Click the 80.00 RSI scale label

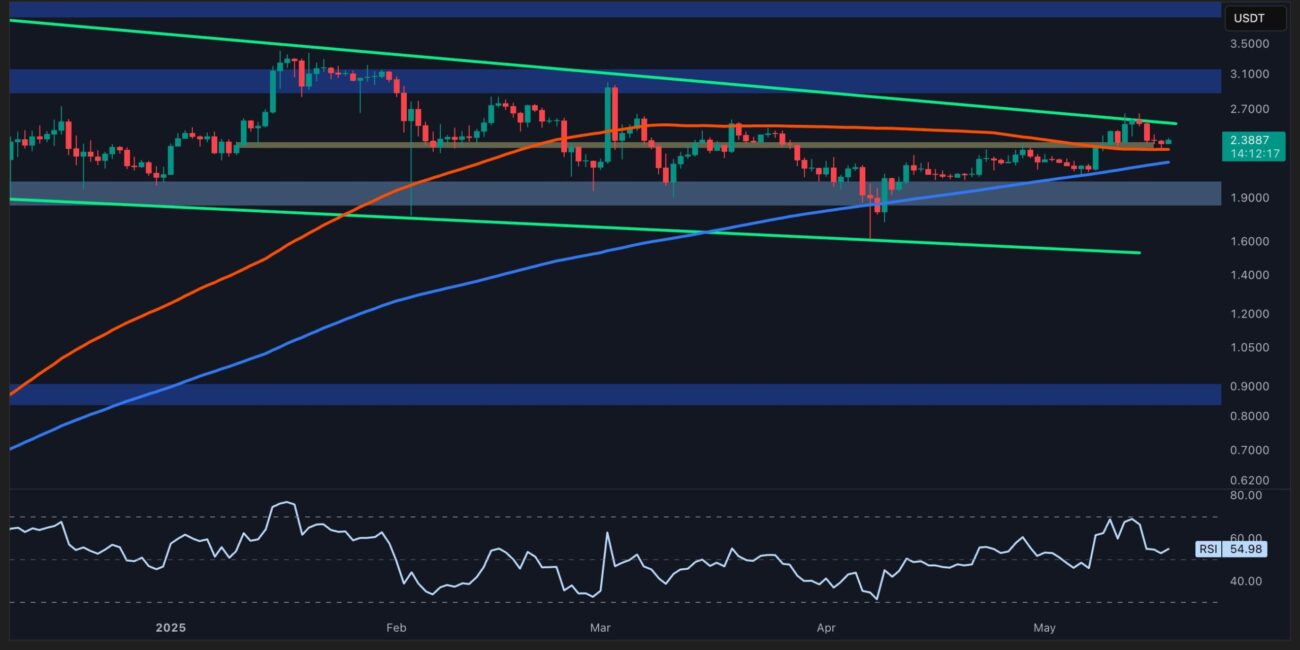tap(1248, 495)
